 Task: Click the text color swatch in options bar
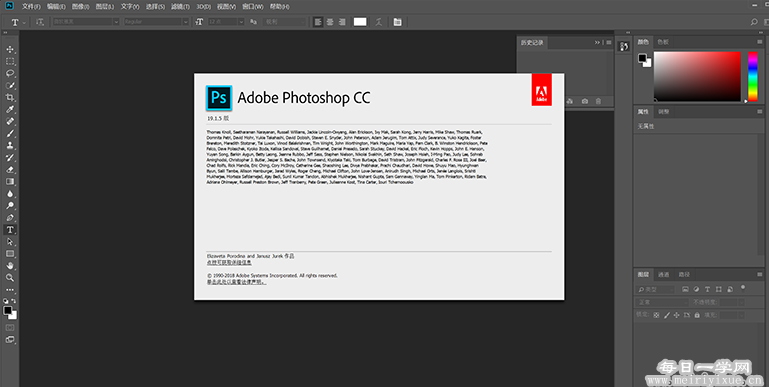click(360, 22)
